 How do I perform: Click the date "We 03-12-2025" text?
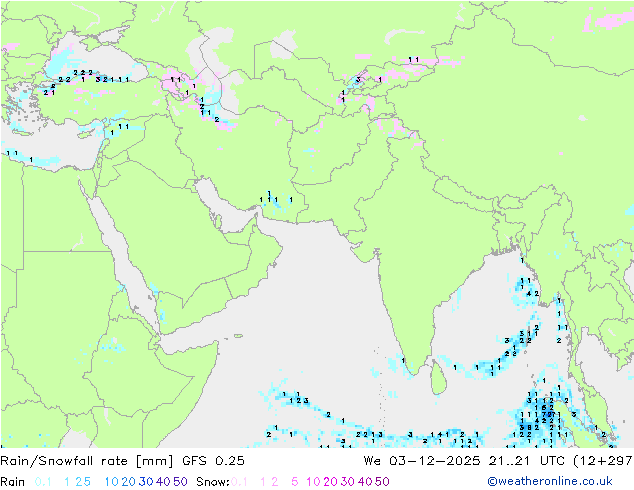click(422, 461)
